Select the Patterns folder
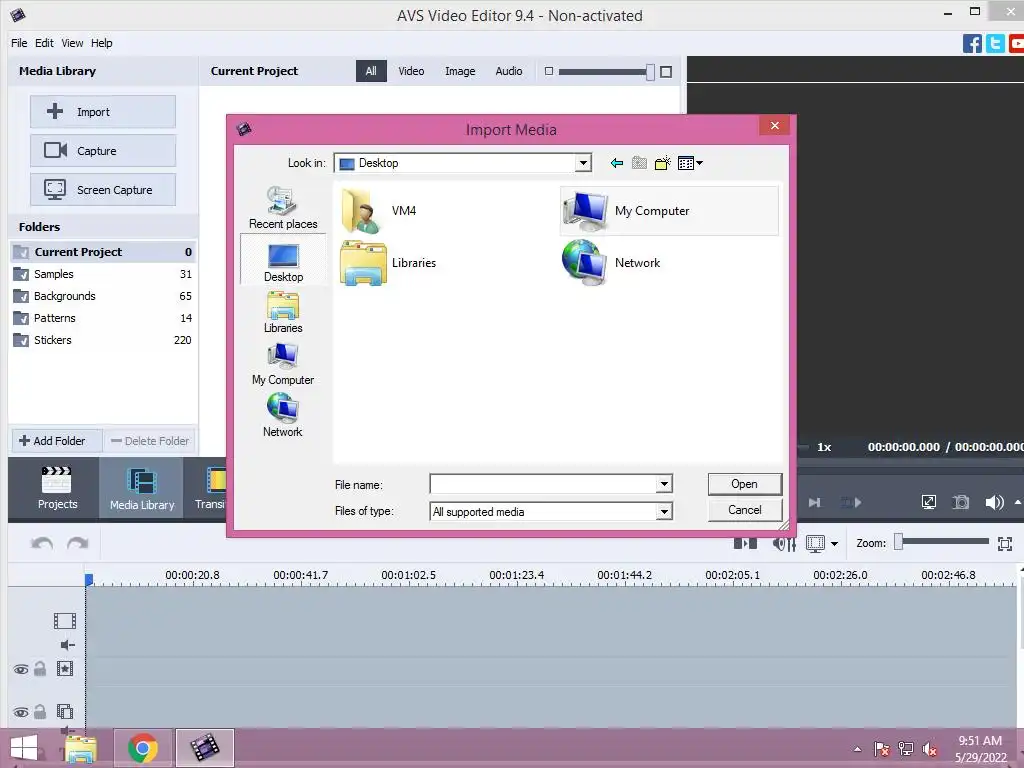The width and height of the screenshot is (1024, 768). click(103, 318)
